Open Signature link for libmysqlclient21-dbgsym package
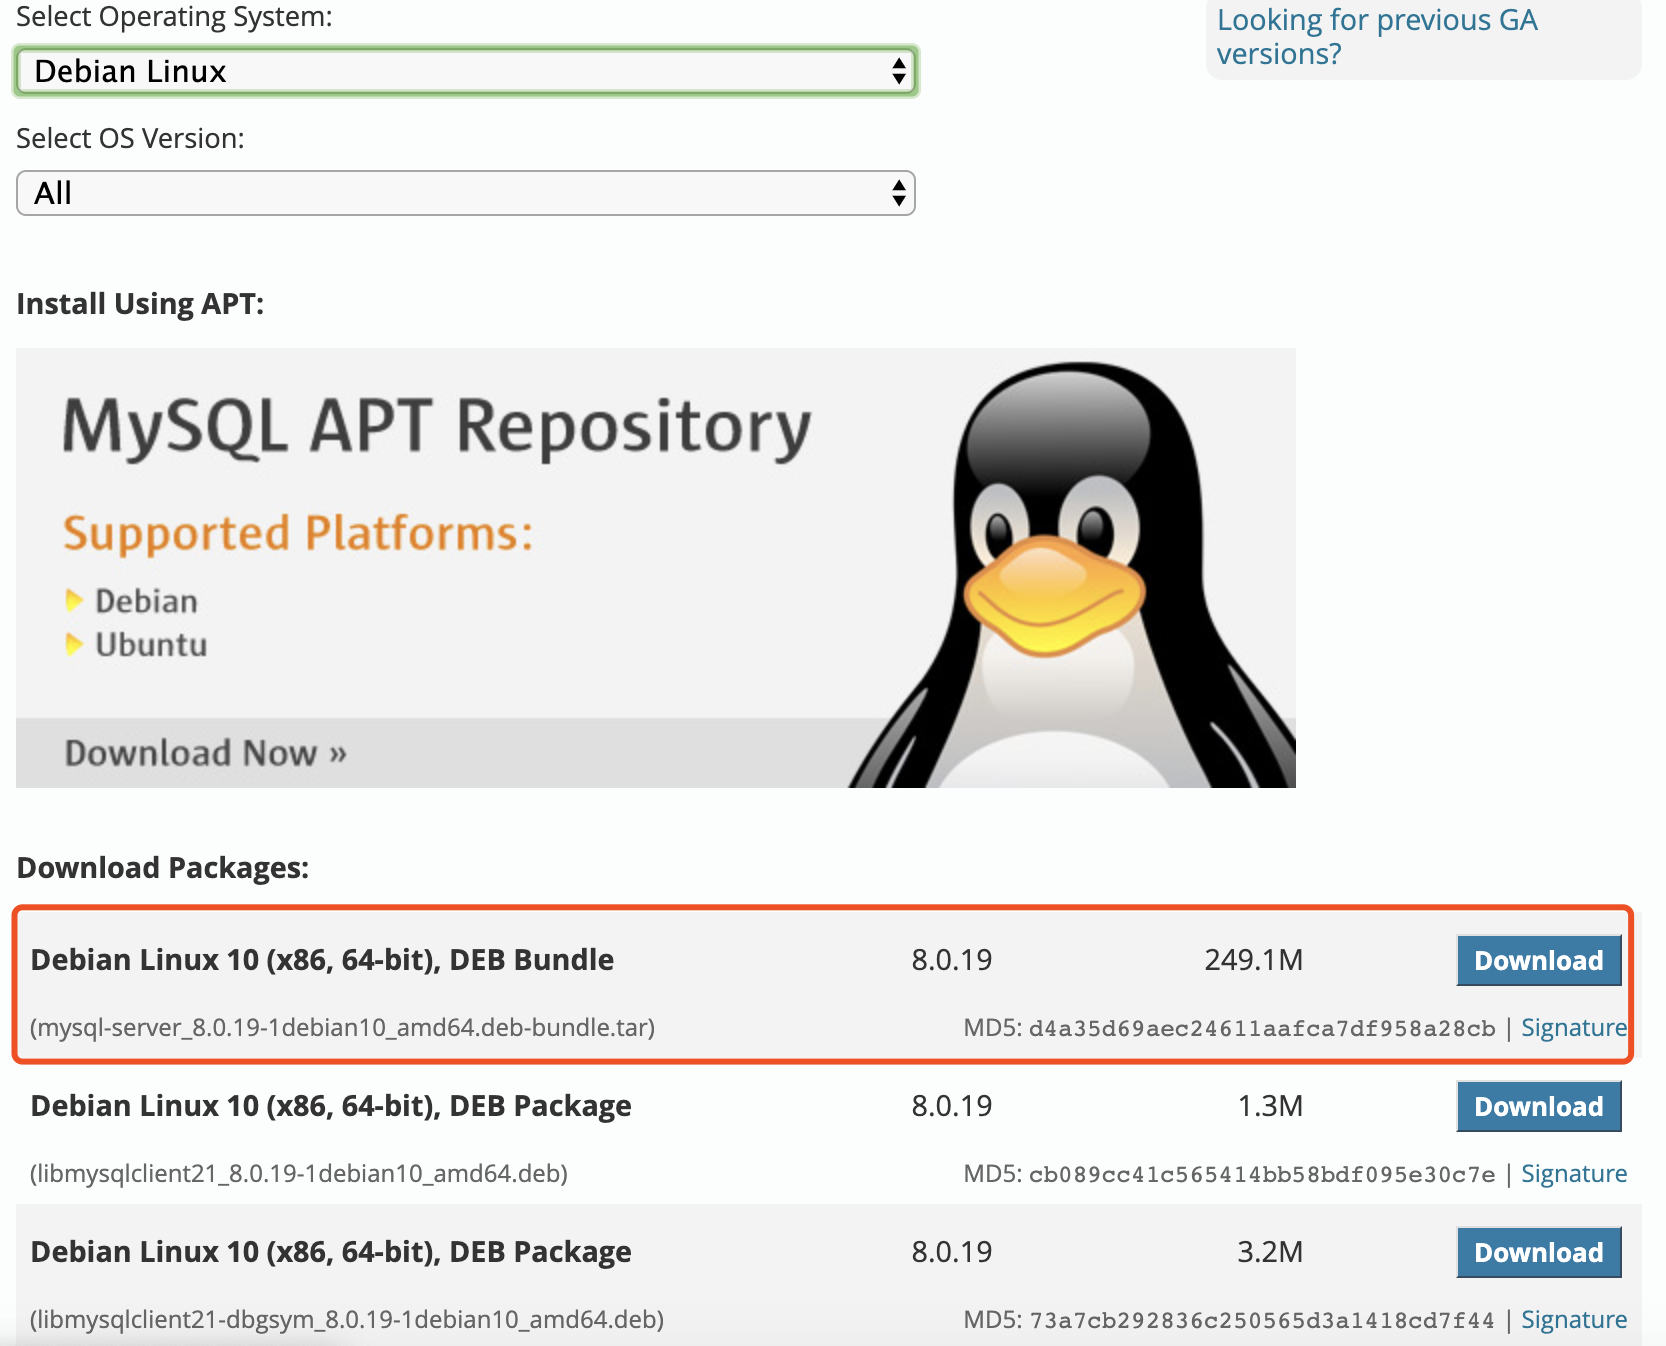 pos(1573,1320)
